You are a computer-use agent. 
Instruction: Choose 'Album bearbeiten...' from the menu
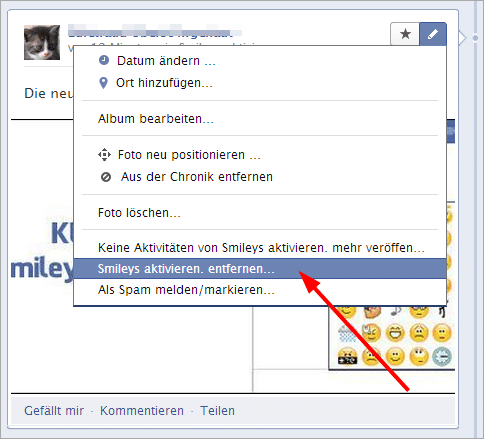[x=260, y=119]
